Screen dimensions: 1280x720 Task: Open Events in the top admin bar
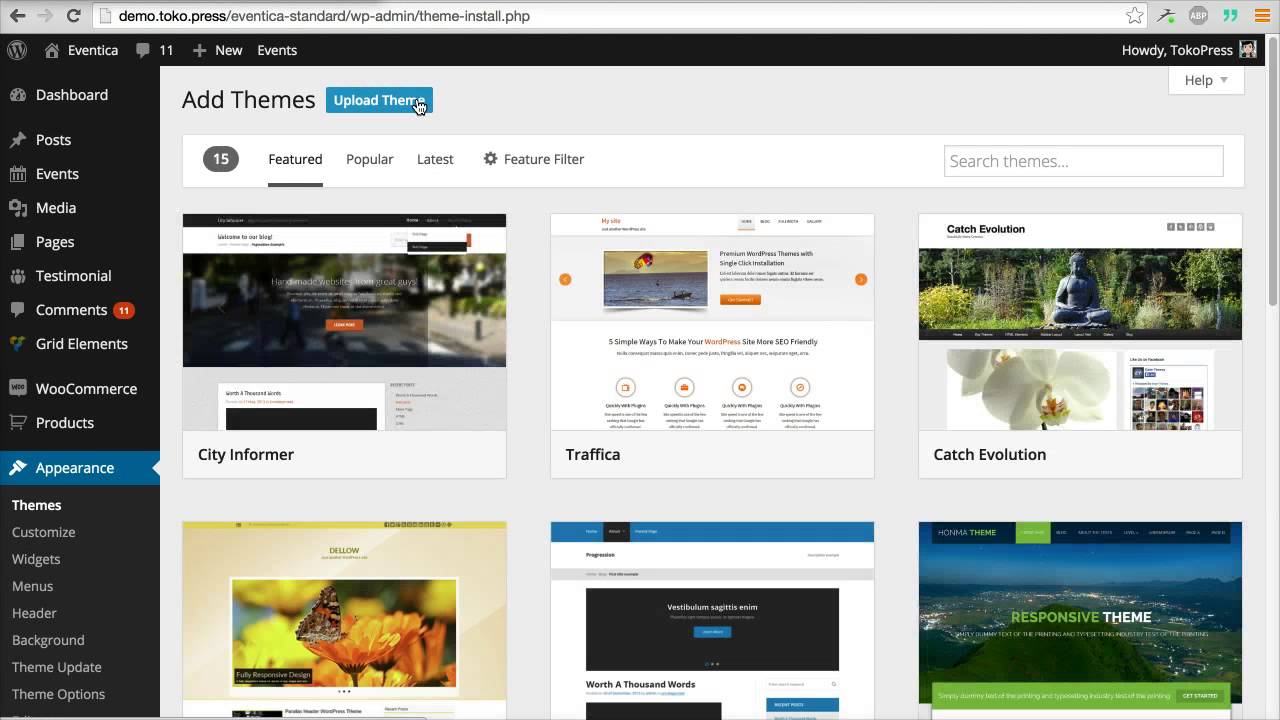coord(277,50)
